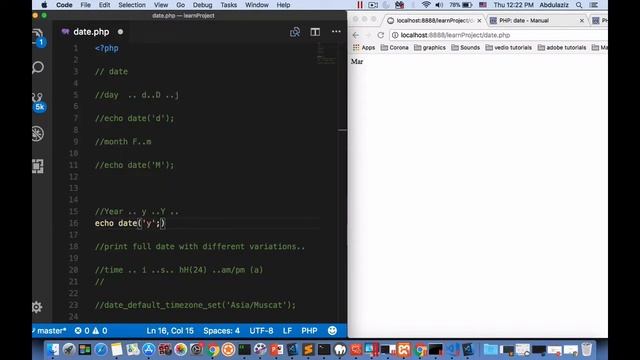Click Chrome reload button
The width and height of the screenshot is (640, 360).
(381, 35)
